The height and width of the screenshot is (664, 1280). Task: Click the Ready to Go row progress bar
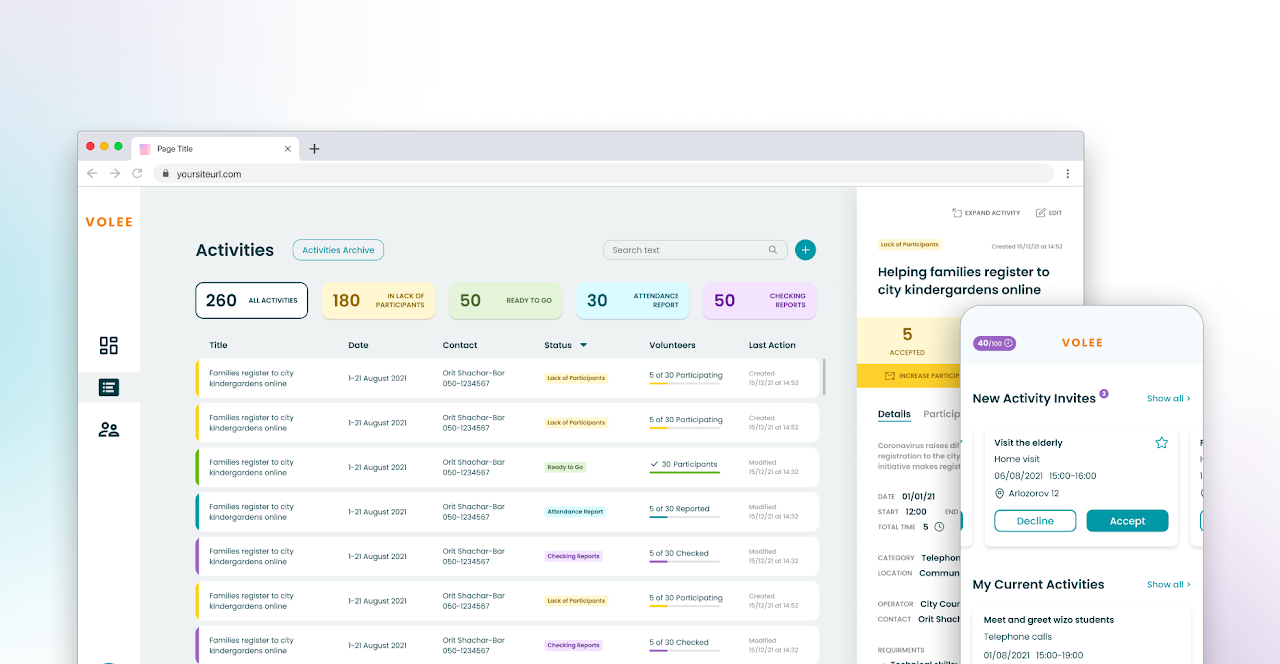684,472
